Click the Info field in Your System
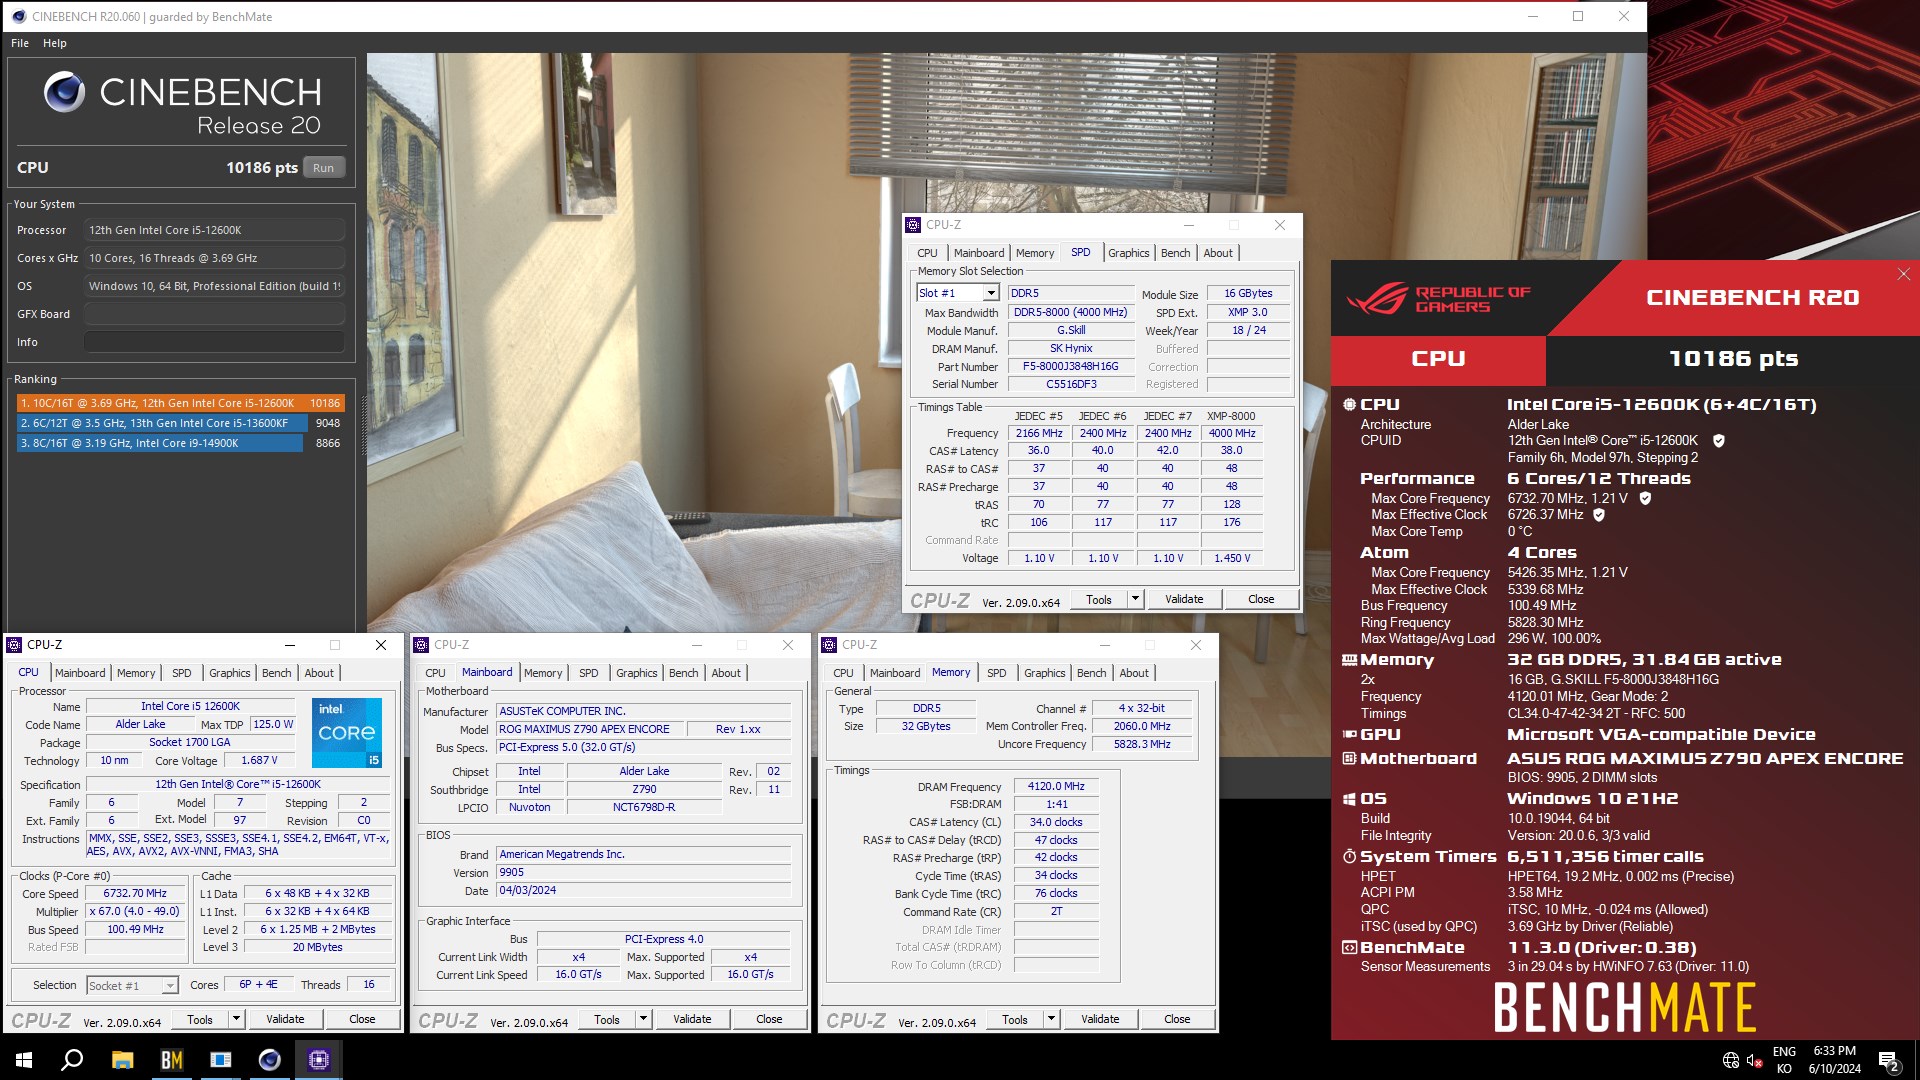The image size is (1920, 1080). point(214,342)
